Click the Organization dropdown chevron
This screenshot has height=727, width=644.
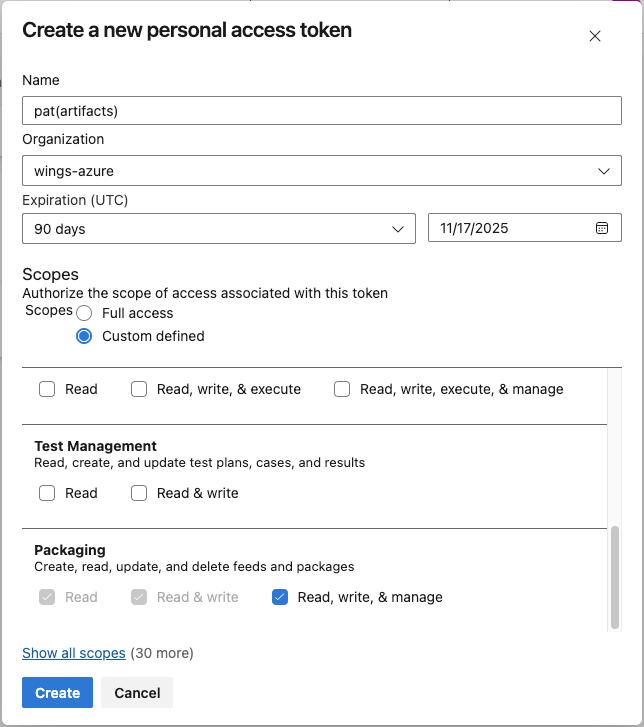(x=603, y=171)
